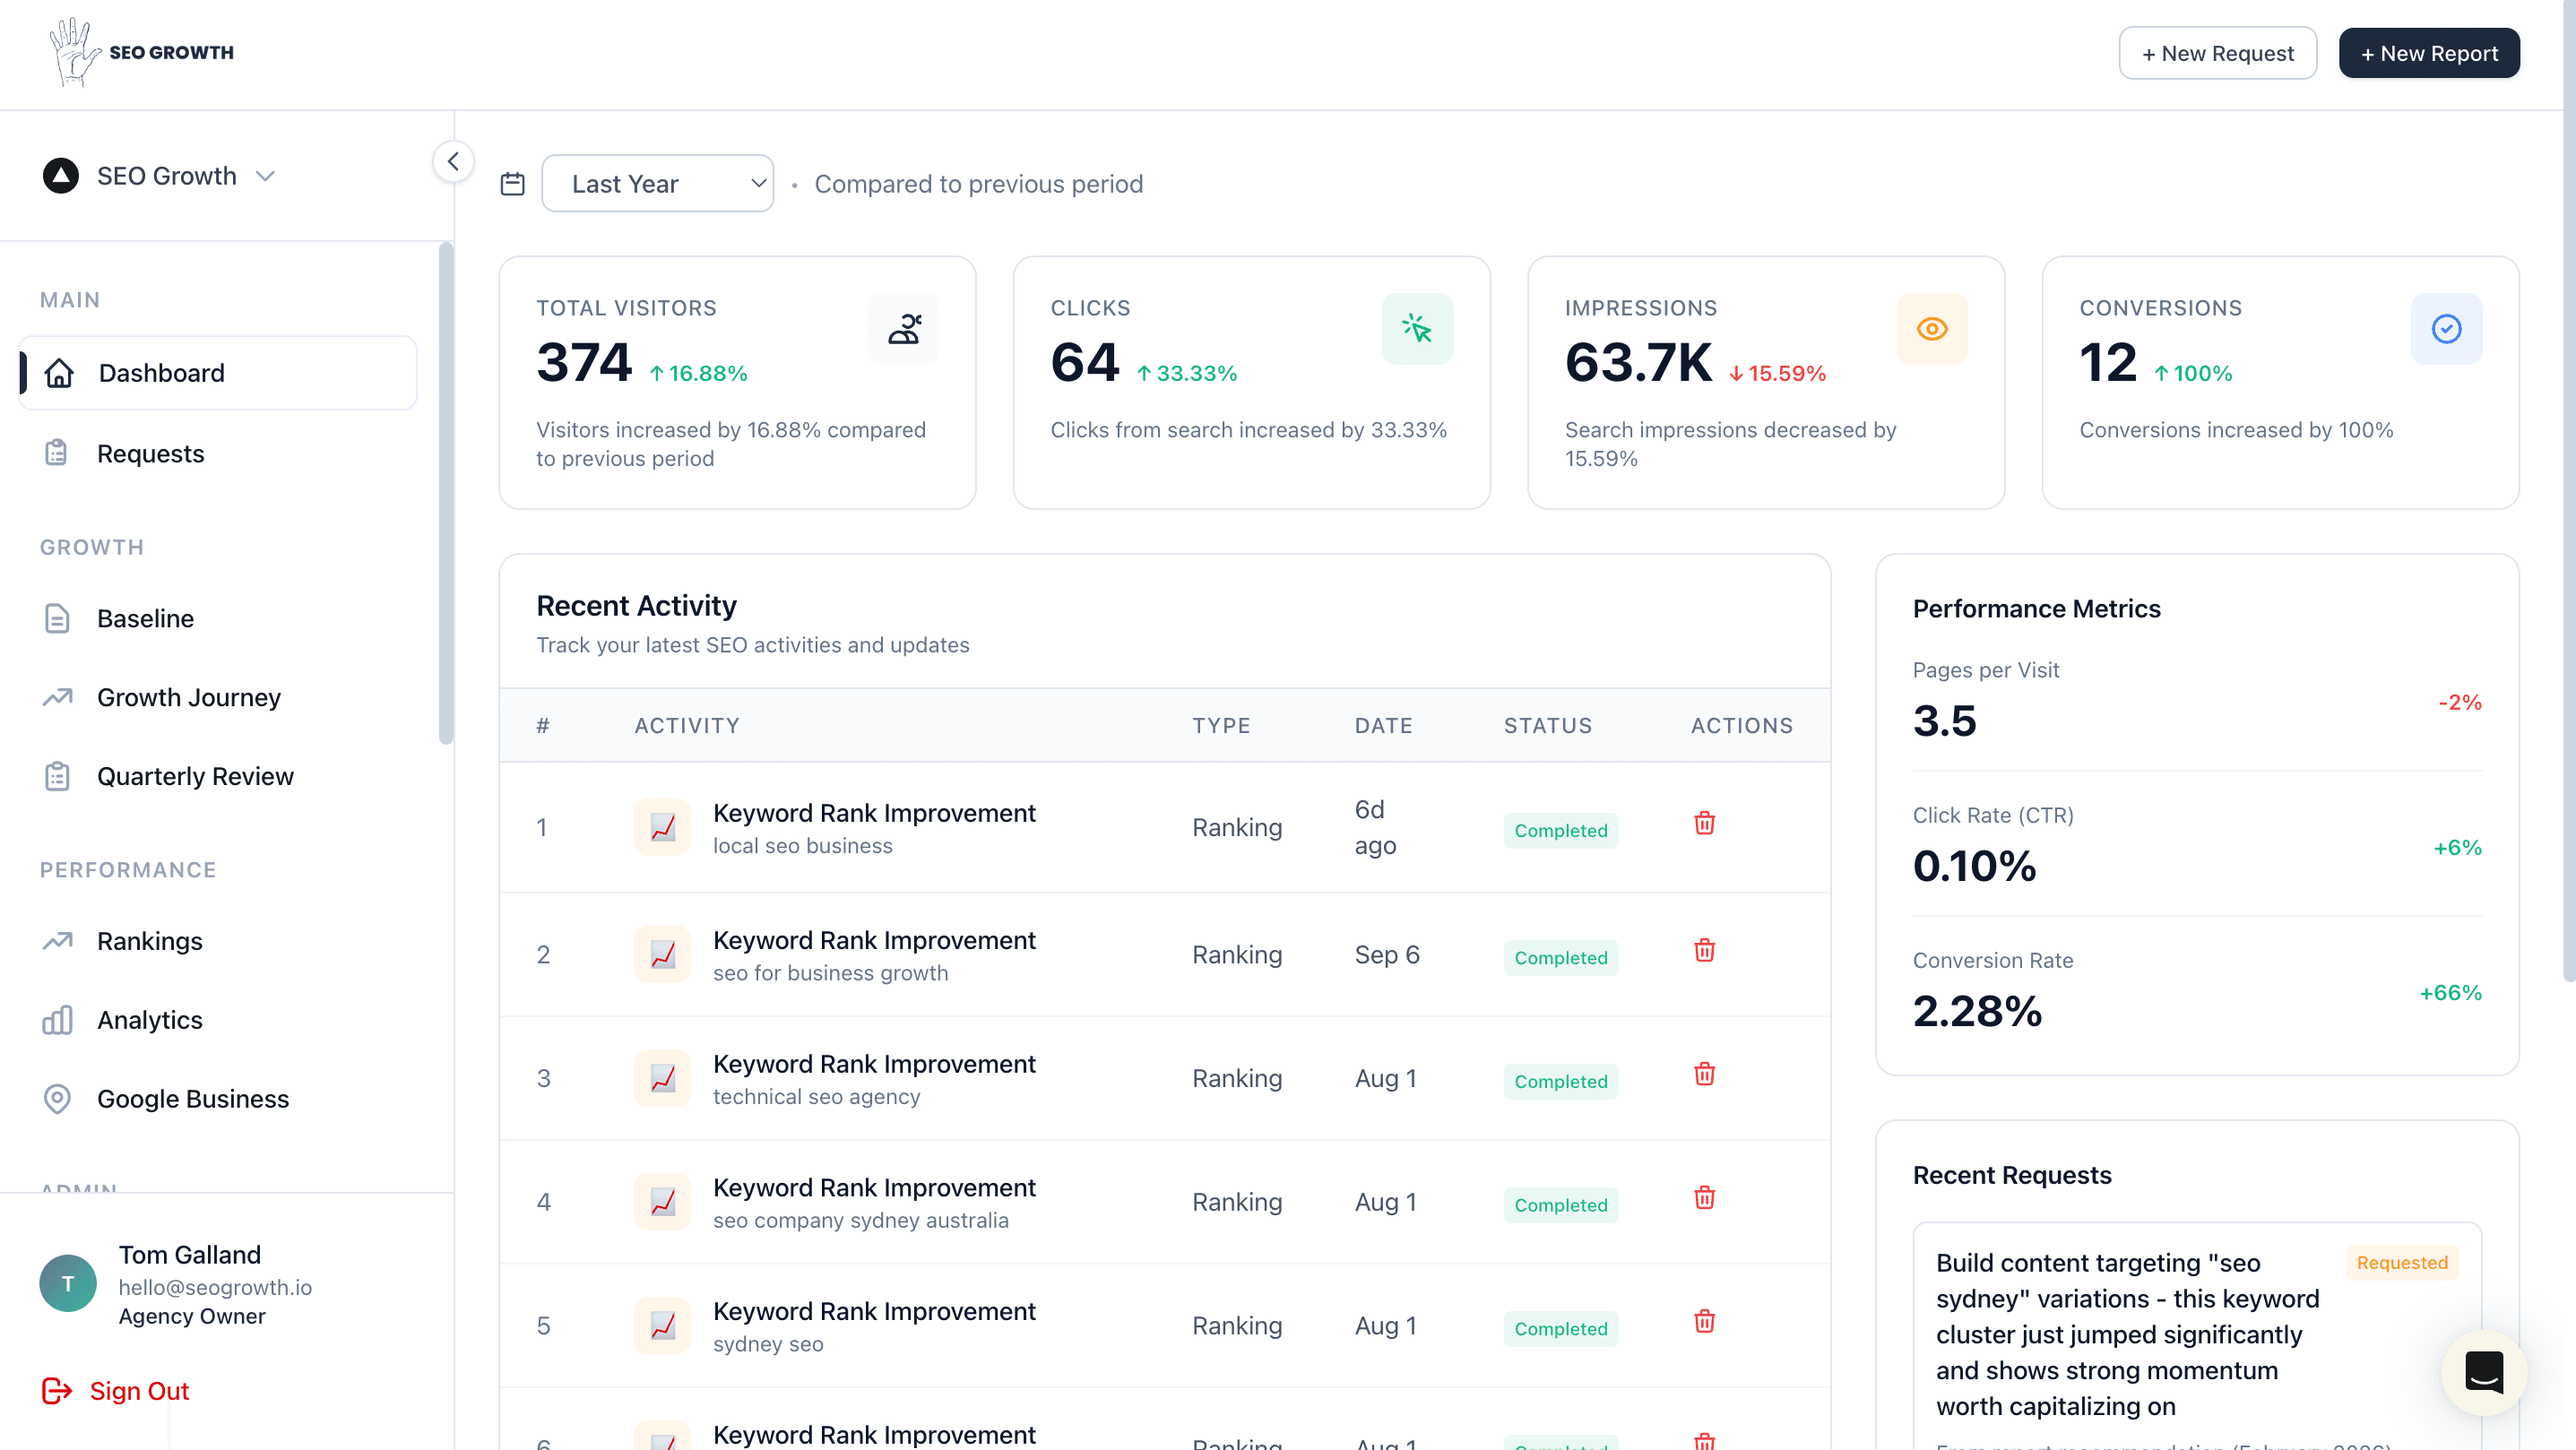Viewport: 2576px width, 1450px height.
Task: Open Analytics in sidebar
Action: point(218,1020)
